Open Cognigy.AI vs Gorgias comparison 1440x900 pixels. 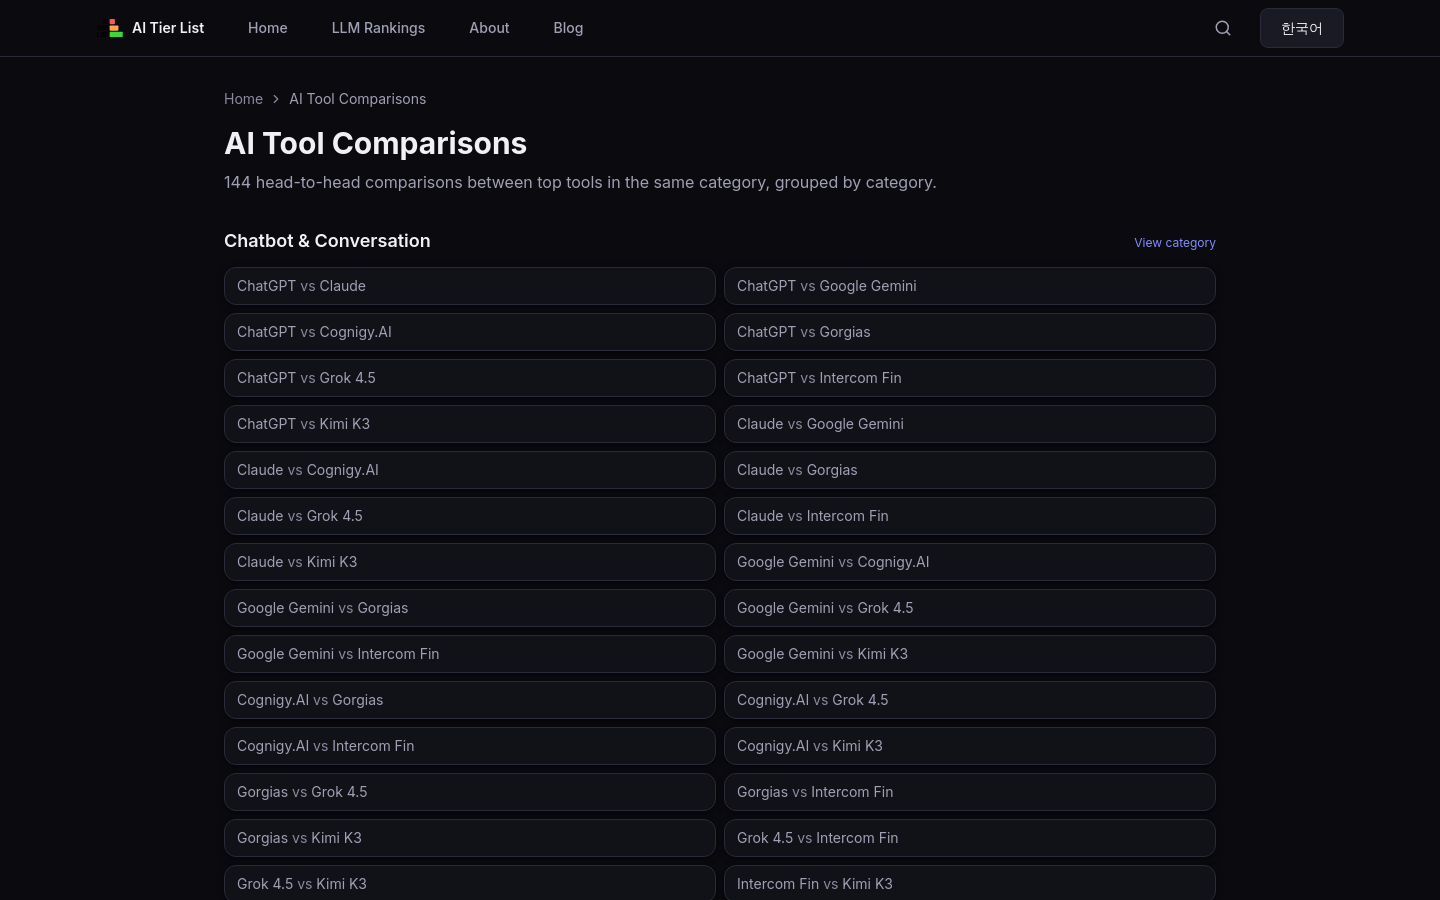[470, 700]
